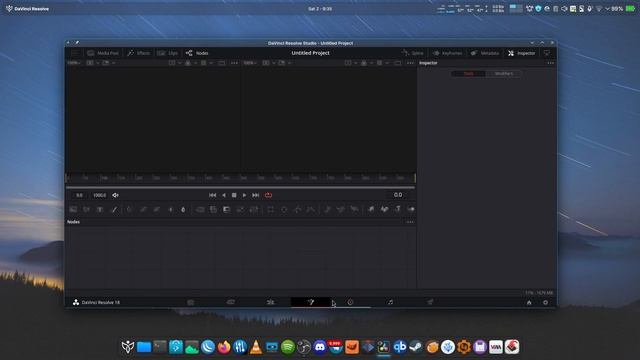Image resolution: width=640 pixels, height=360 pixels.
Task: Toggle the Inspector panel button
Action: click(522, 53)
